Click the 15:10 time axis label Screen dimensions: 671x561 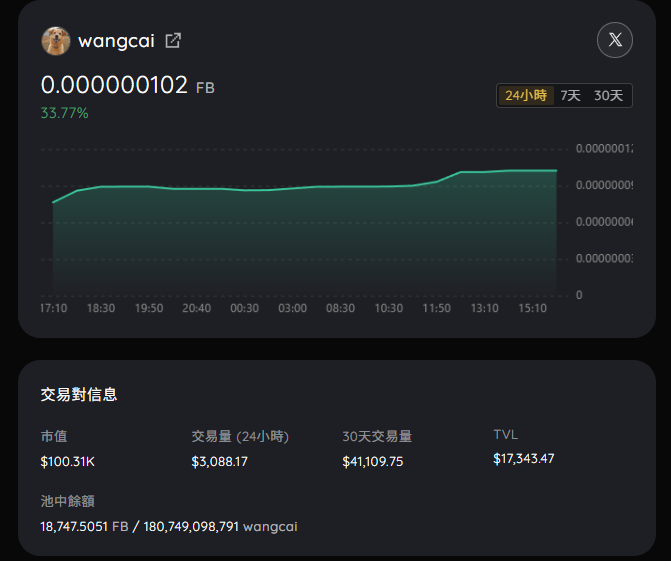click(x=532, y=308)
